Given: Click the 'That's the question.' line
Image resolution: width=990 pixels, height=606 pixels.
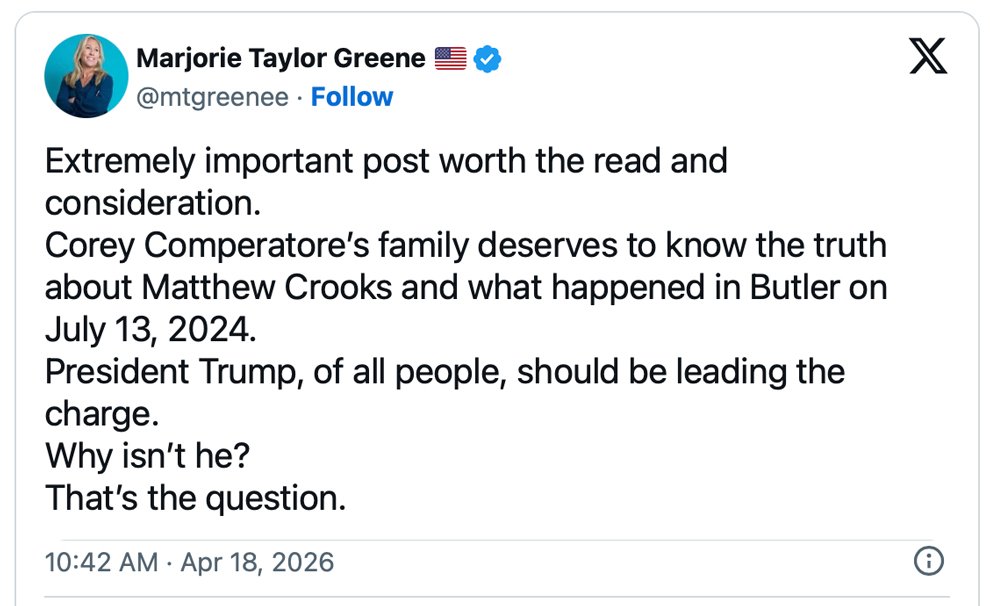Looking at the screenshot, I should (x=195, y=497).
